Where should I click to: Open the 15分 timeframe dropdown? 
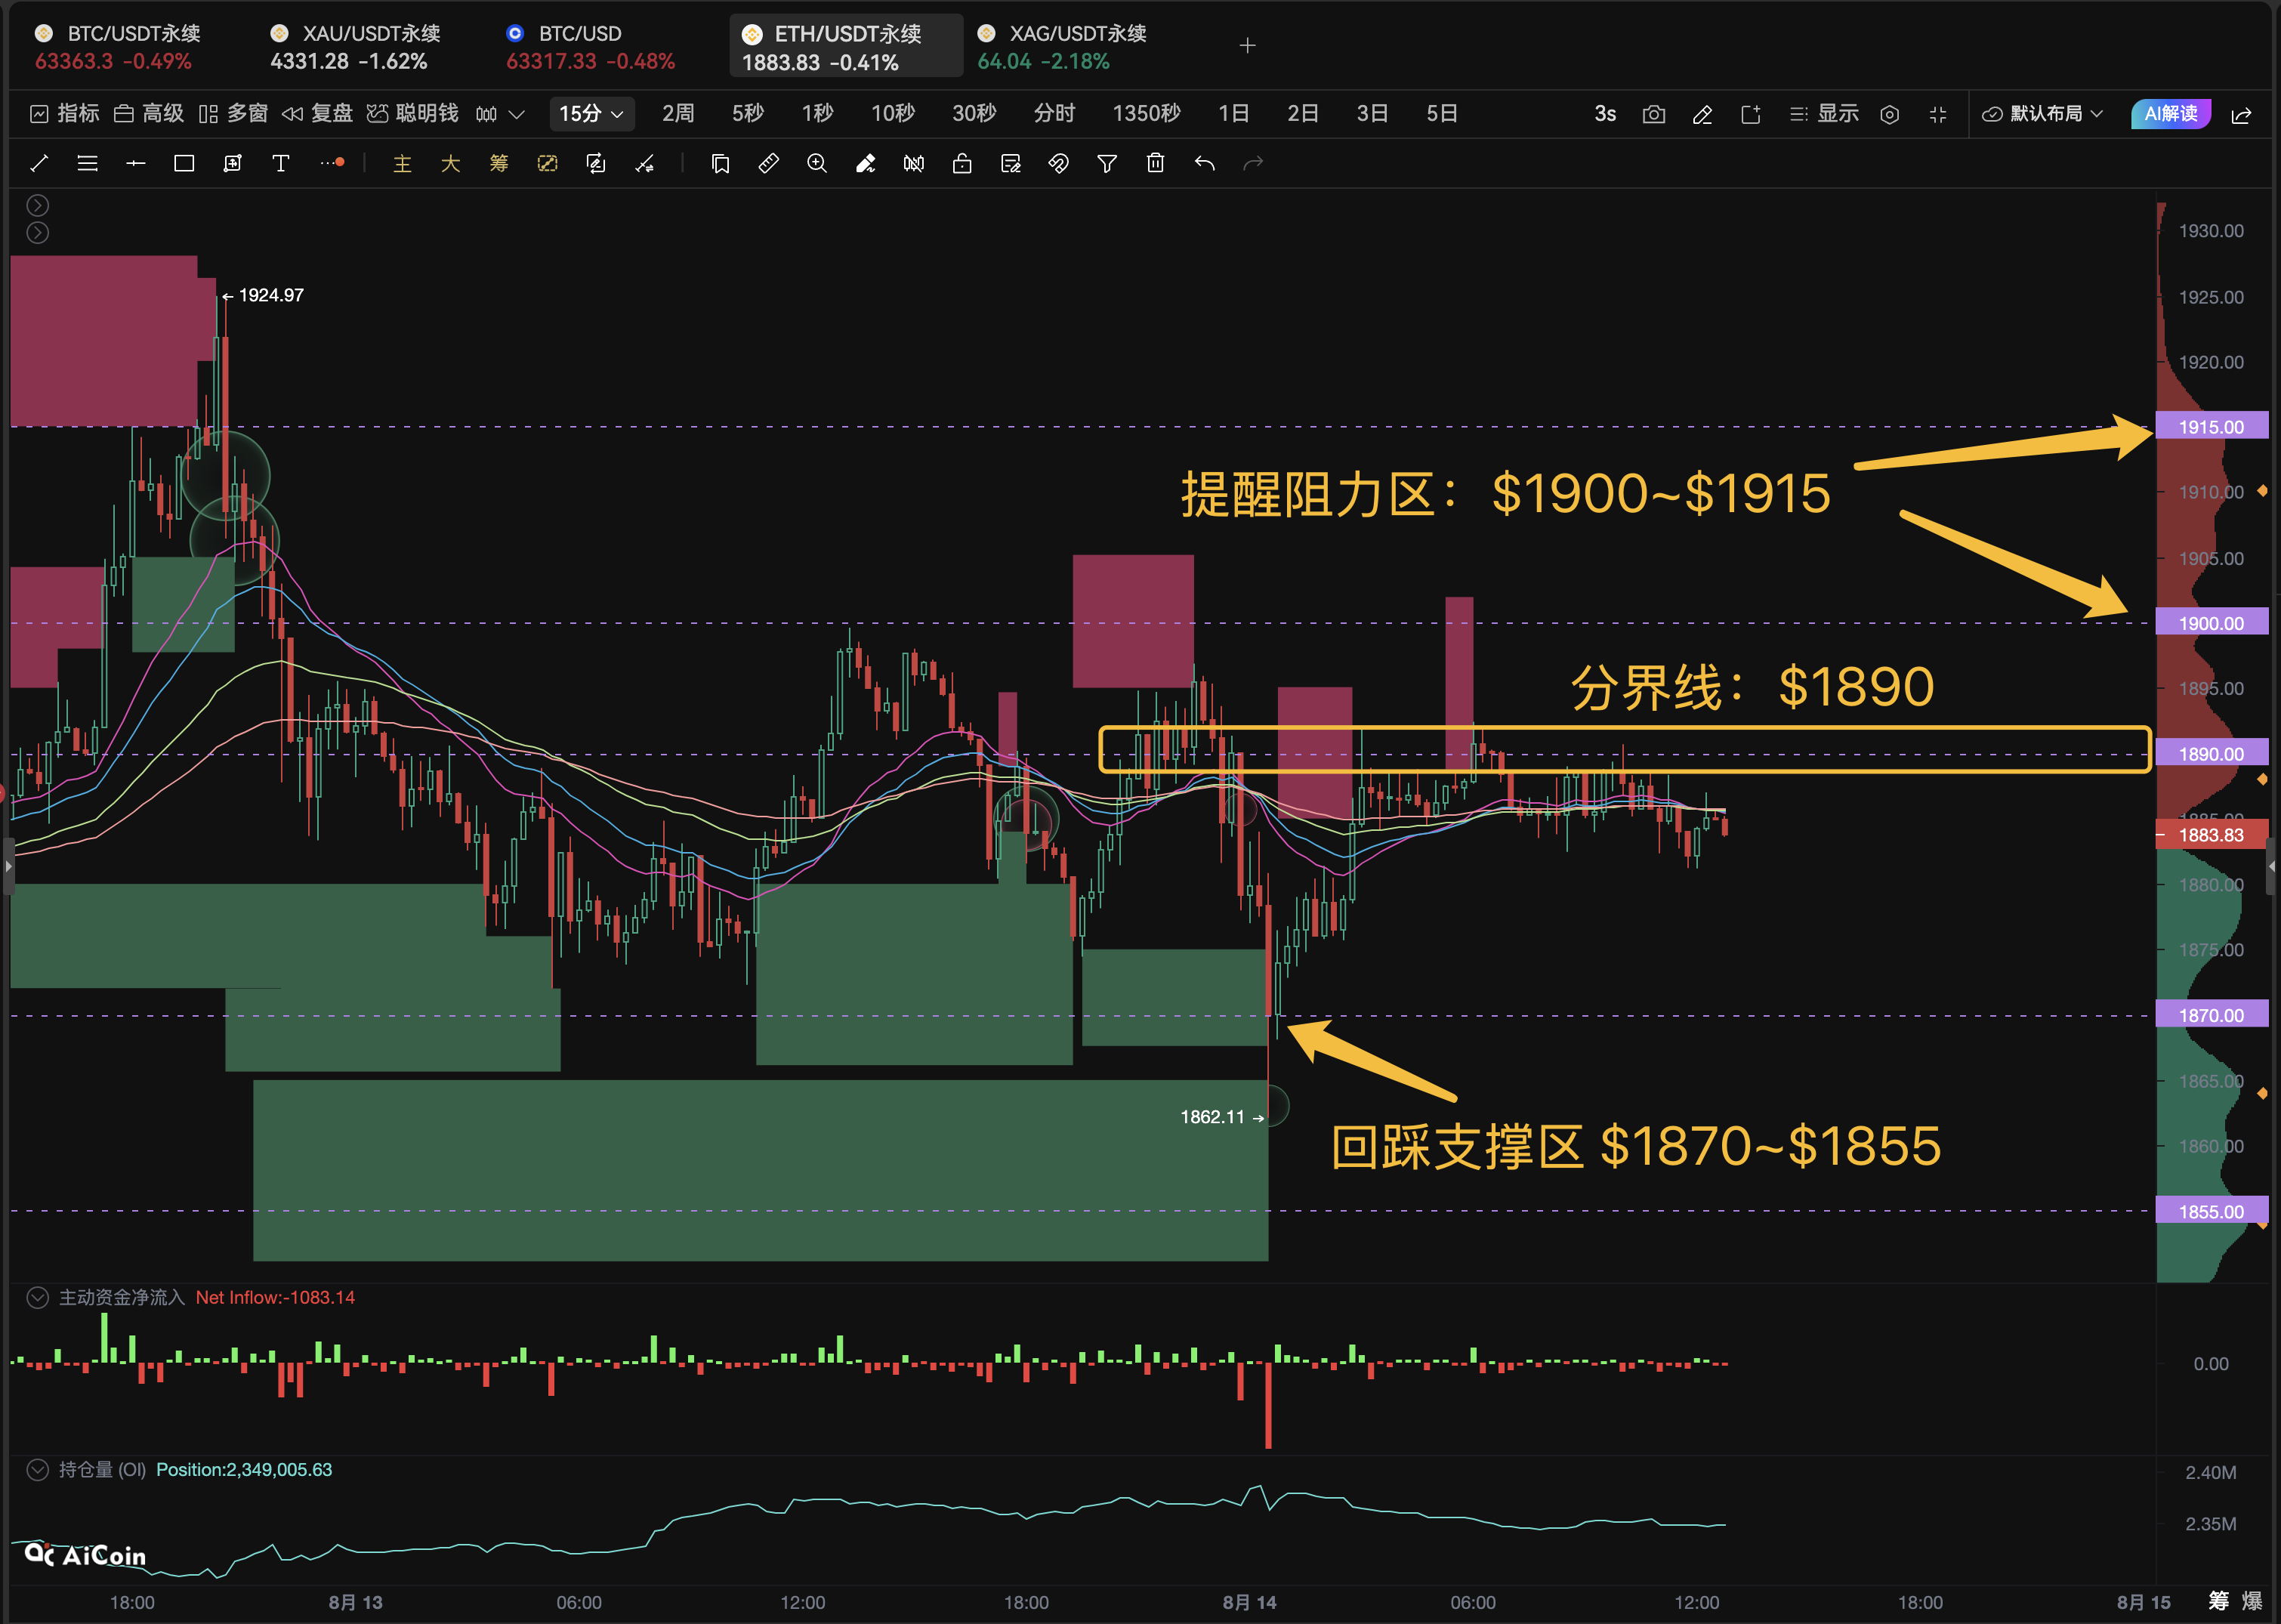click(591, 114)
